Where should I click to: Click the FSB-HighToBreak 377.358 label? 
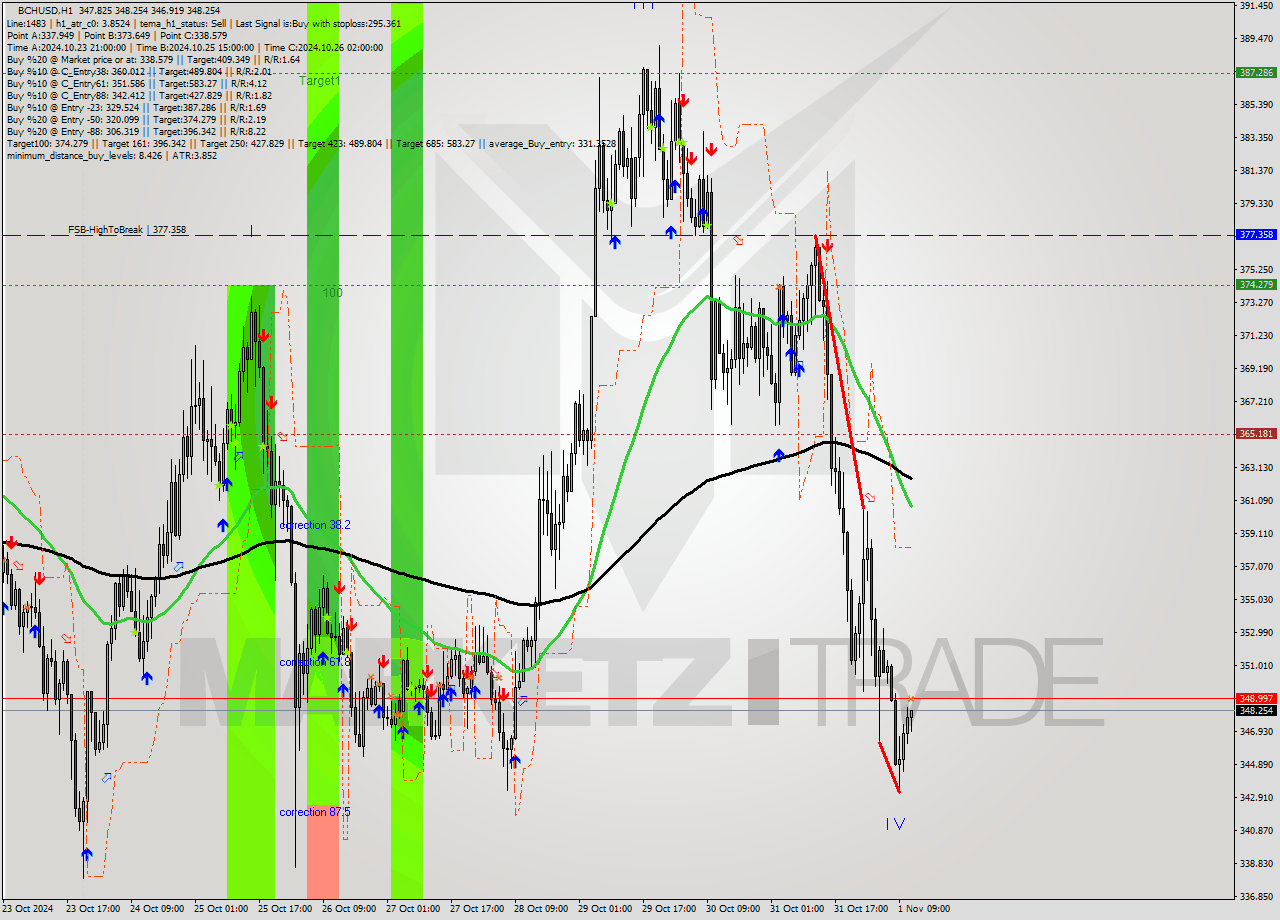point(127,229)
